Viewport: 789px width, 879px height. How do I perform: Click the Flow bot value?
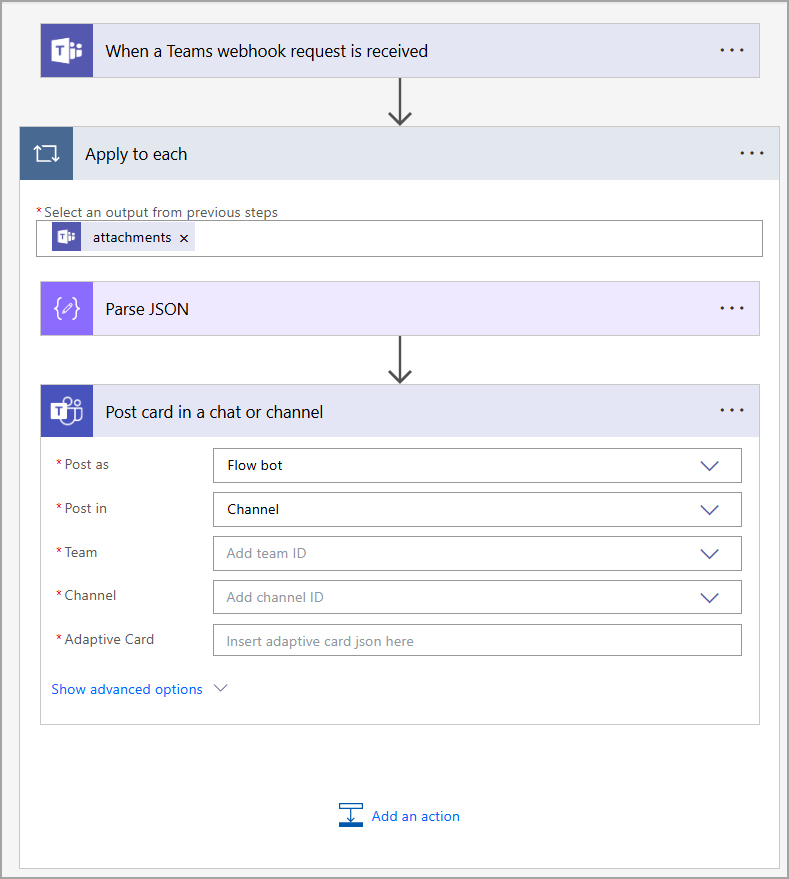coord(255,465)
